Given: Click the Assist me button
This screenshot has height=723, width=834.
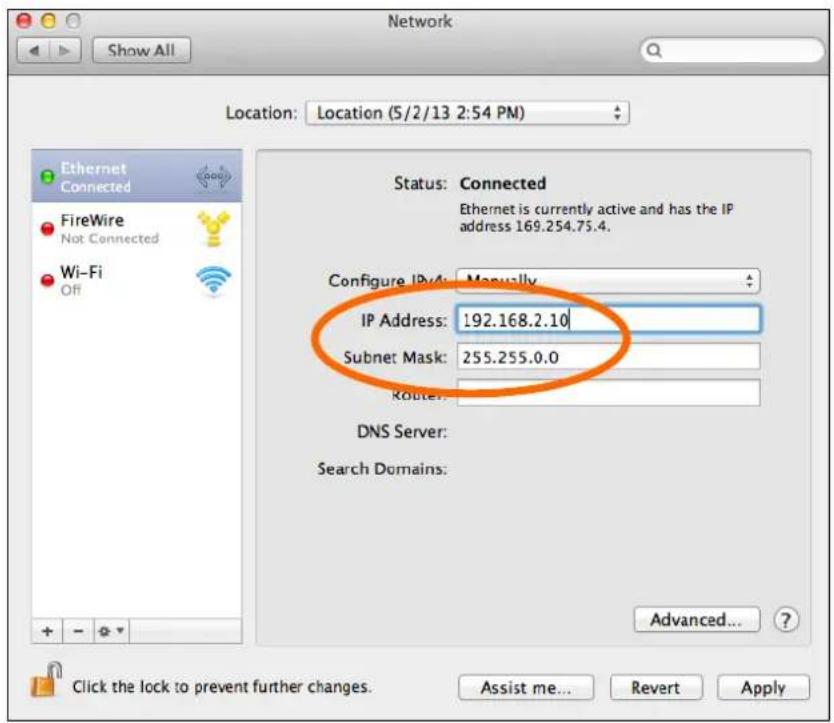Looking at the screenshot, I should 526,688.
